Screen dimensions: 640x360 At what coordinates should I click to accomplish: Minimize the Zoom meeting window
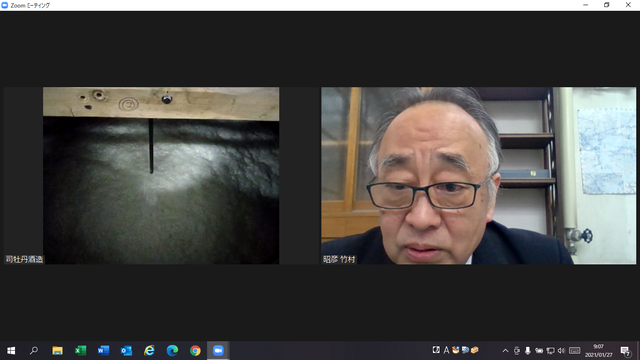pos(586,5)
